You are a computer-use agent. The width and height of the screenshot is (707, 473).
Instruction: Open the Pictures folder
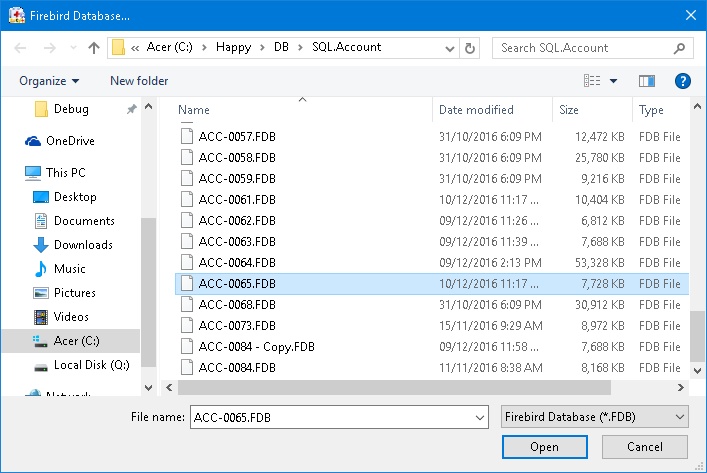click(x=64, y=293)
